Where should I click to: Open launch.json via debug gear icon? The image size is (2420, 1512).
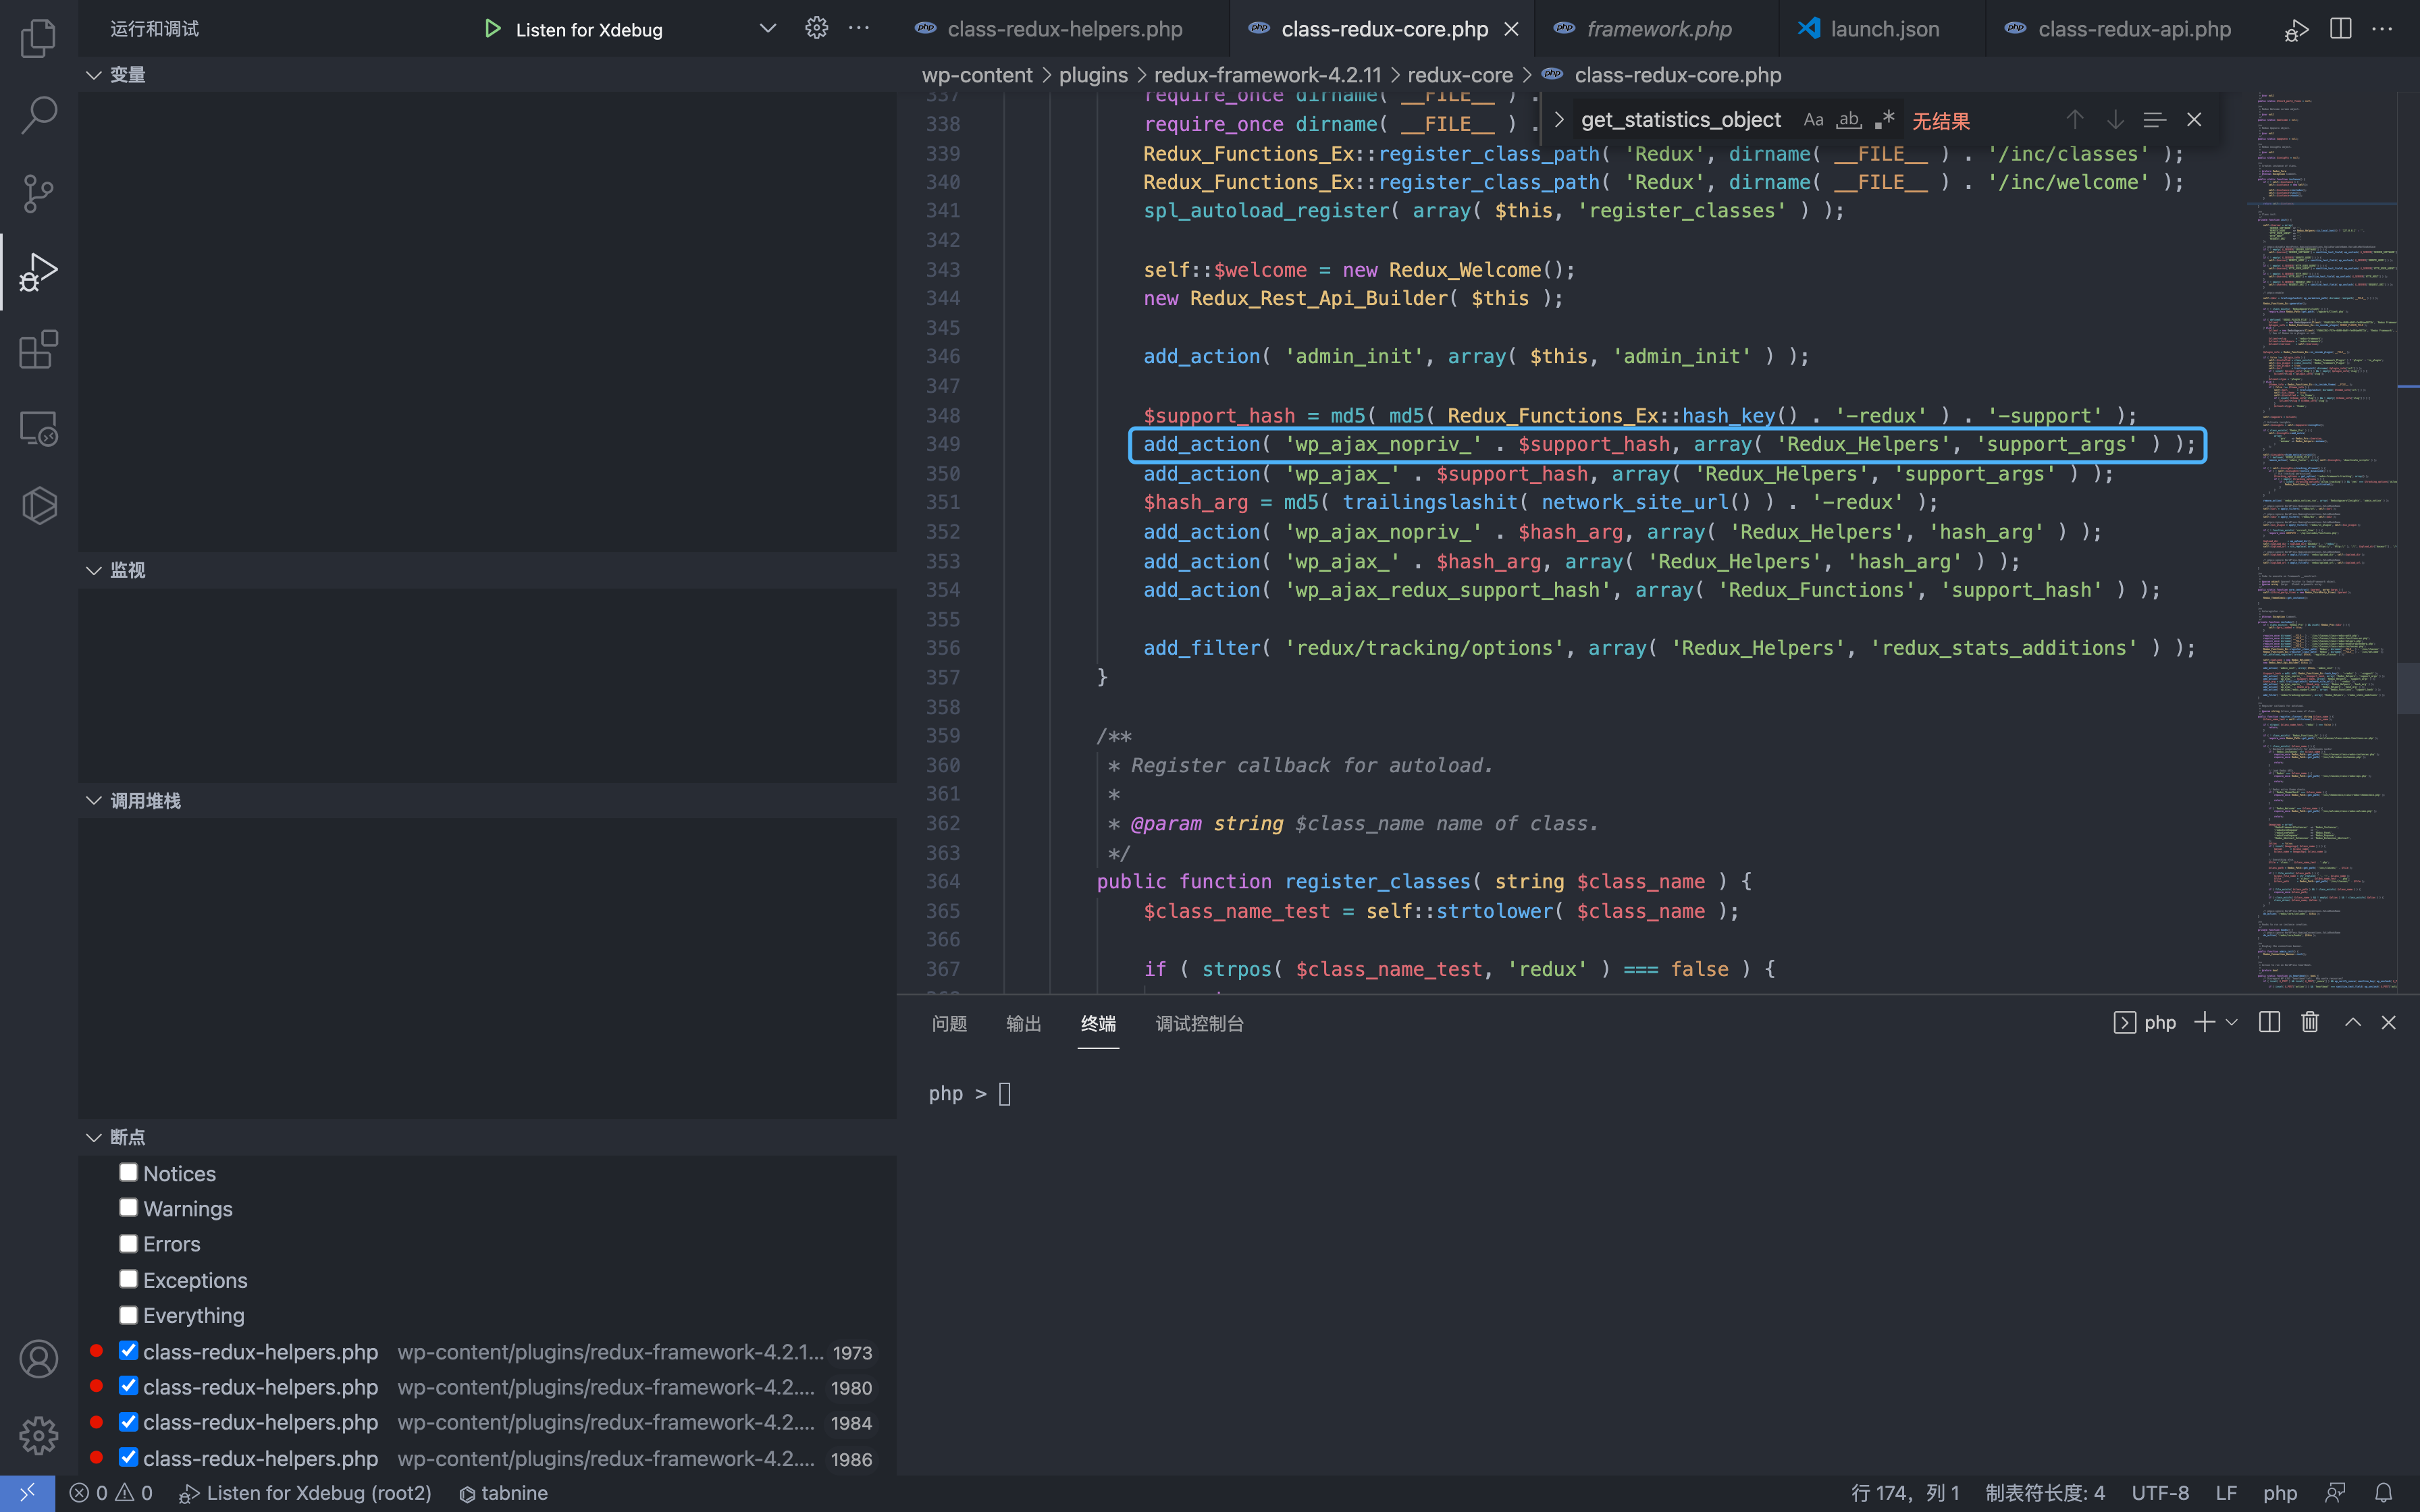click(816, 29)
